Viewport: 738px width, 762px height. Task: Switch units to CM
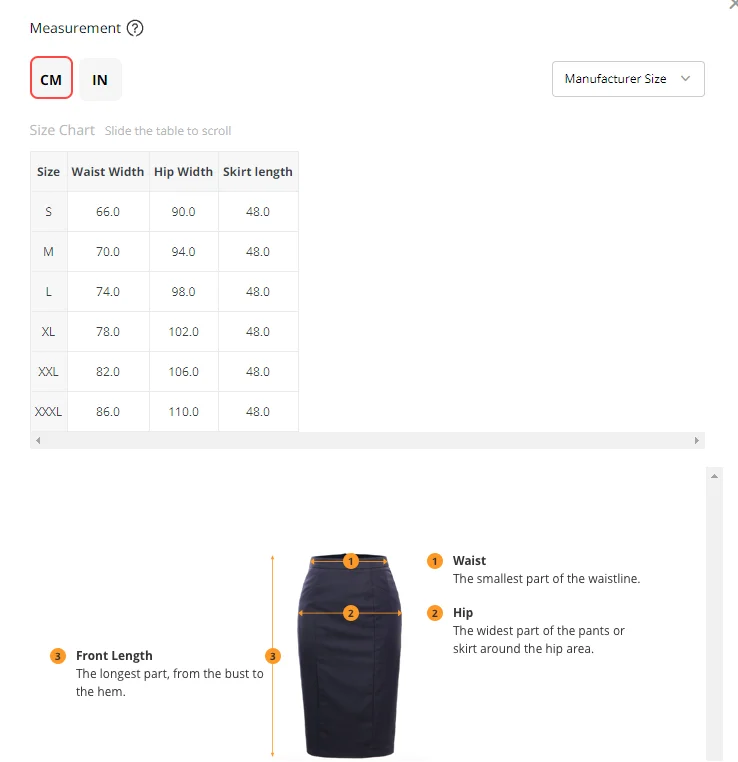[x=51, y=79]
